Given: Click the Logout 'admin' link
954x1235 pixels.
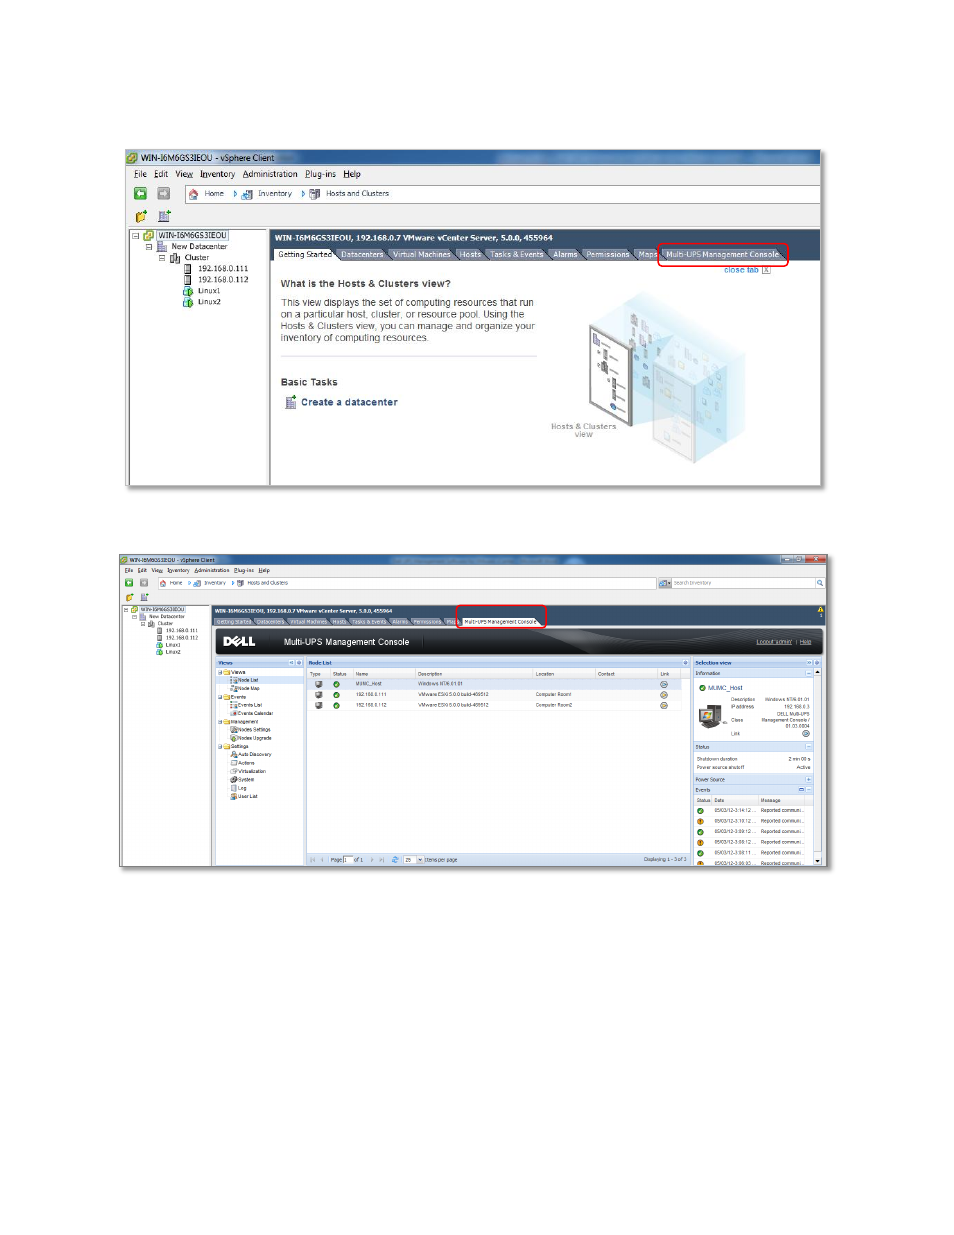Looking at the screenshot, I should click(x=774, y=642).
